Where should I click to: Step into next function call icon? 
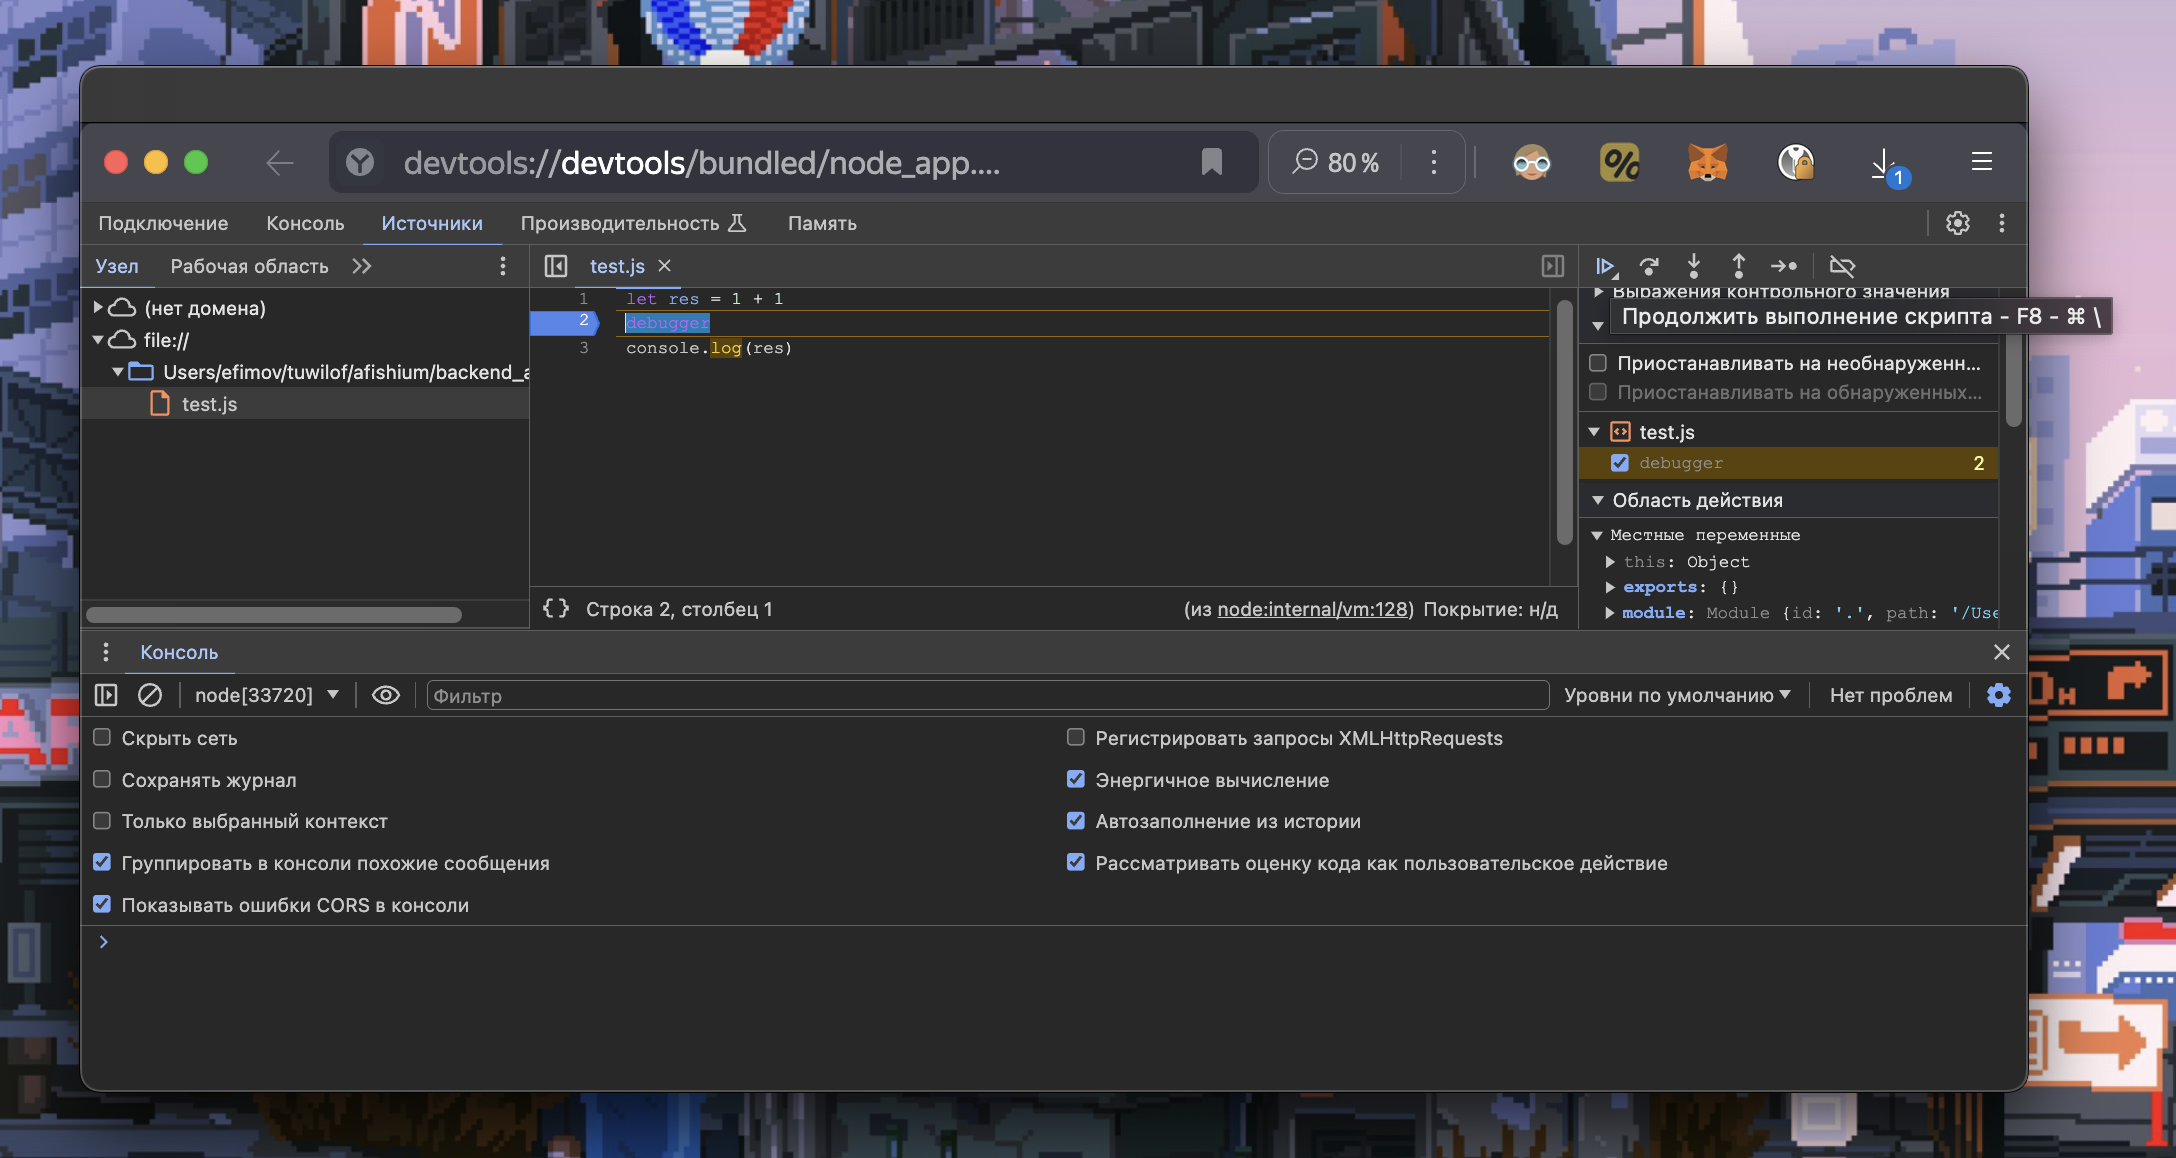[1694, 266]
